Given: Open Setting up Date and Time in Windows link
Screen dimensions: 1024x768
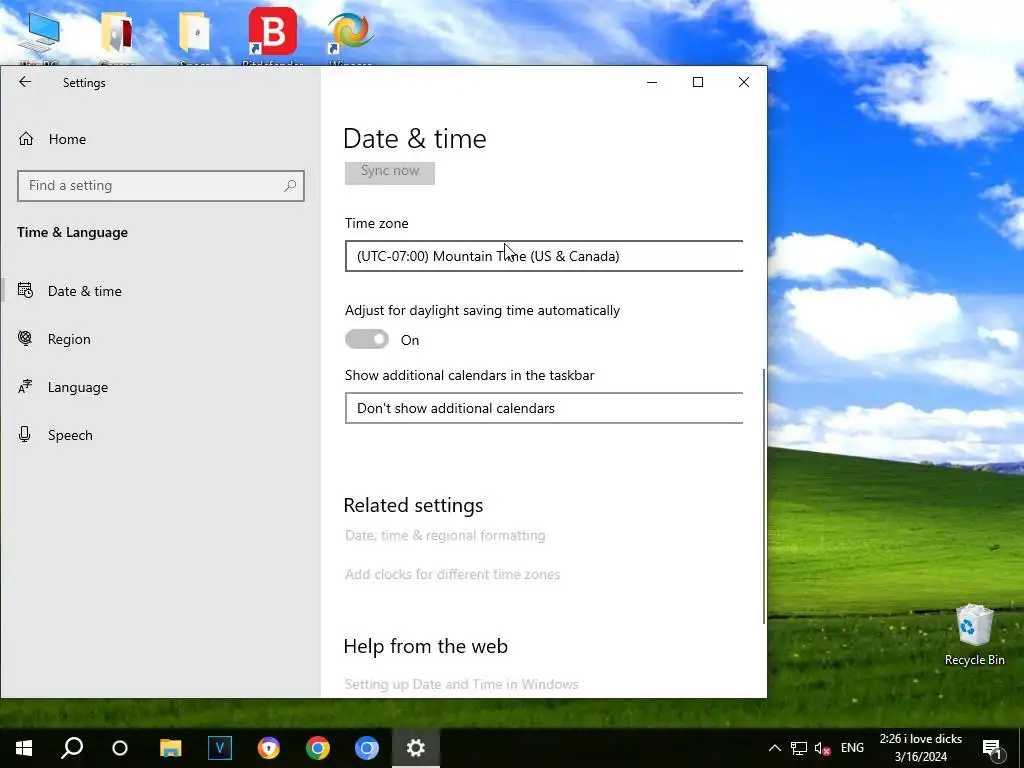Looking at the screenshot, I should [462, 684].
